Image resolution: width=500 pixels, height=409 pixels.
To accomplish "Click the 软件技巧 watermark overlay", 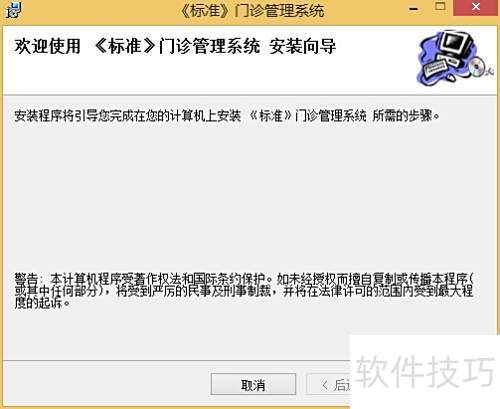I will coord(425,372).
